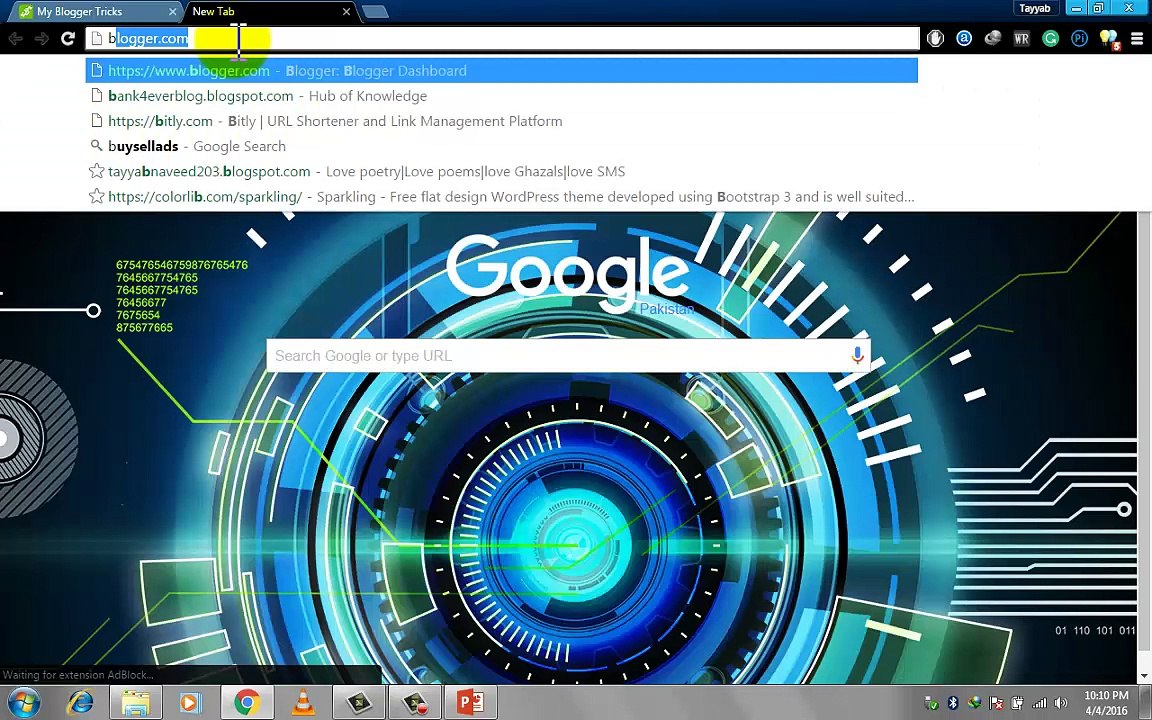
Task: Click the volume speaker tray icon
Action: (1060, 703)
